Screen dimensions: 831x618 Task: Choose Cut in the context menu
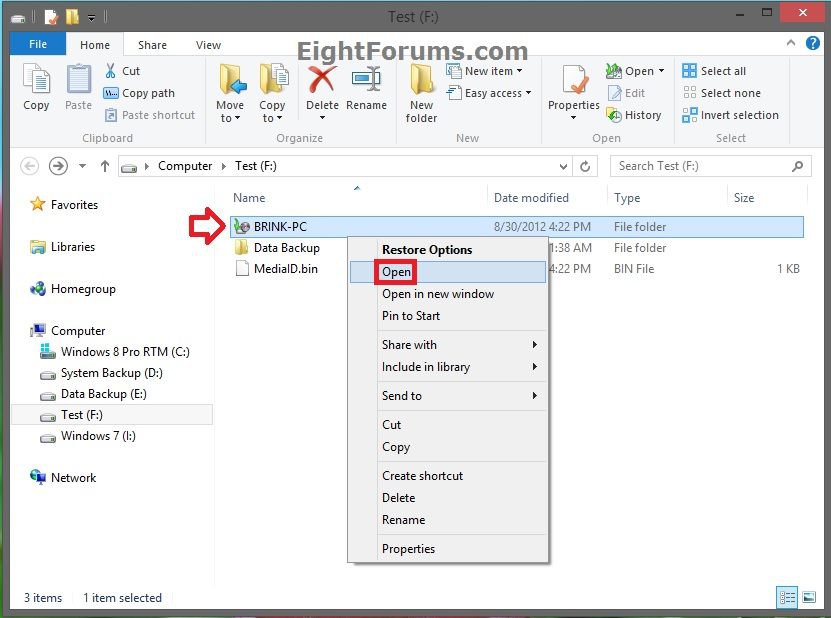point(448,425)
